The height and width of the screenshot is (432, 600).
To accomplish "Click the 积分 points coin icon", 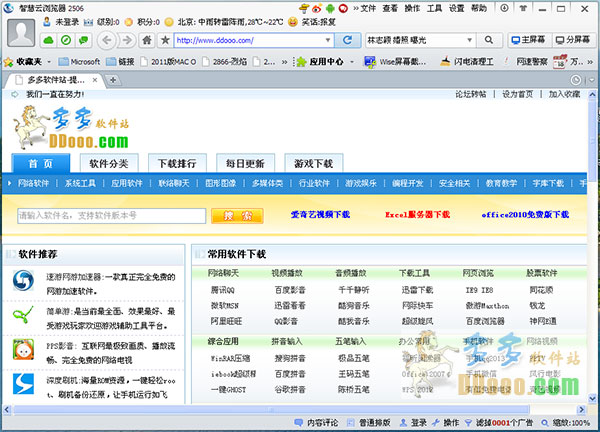I will click(x=129, y=22).
